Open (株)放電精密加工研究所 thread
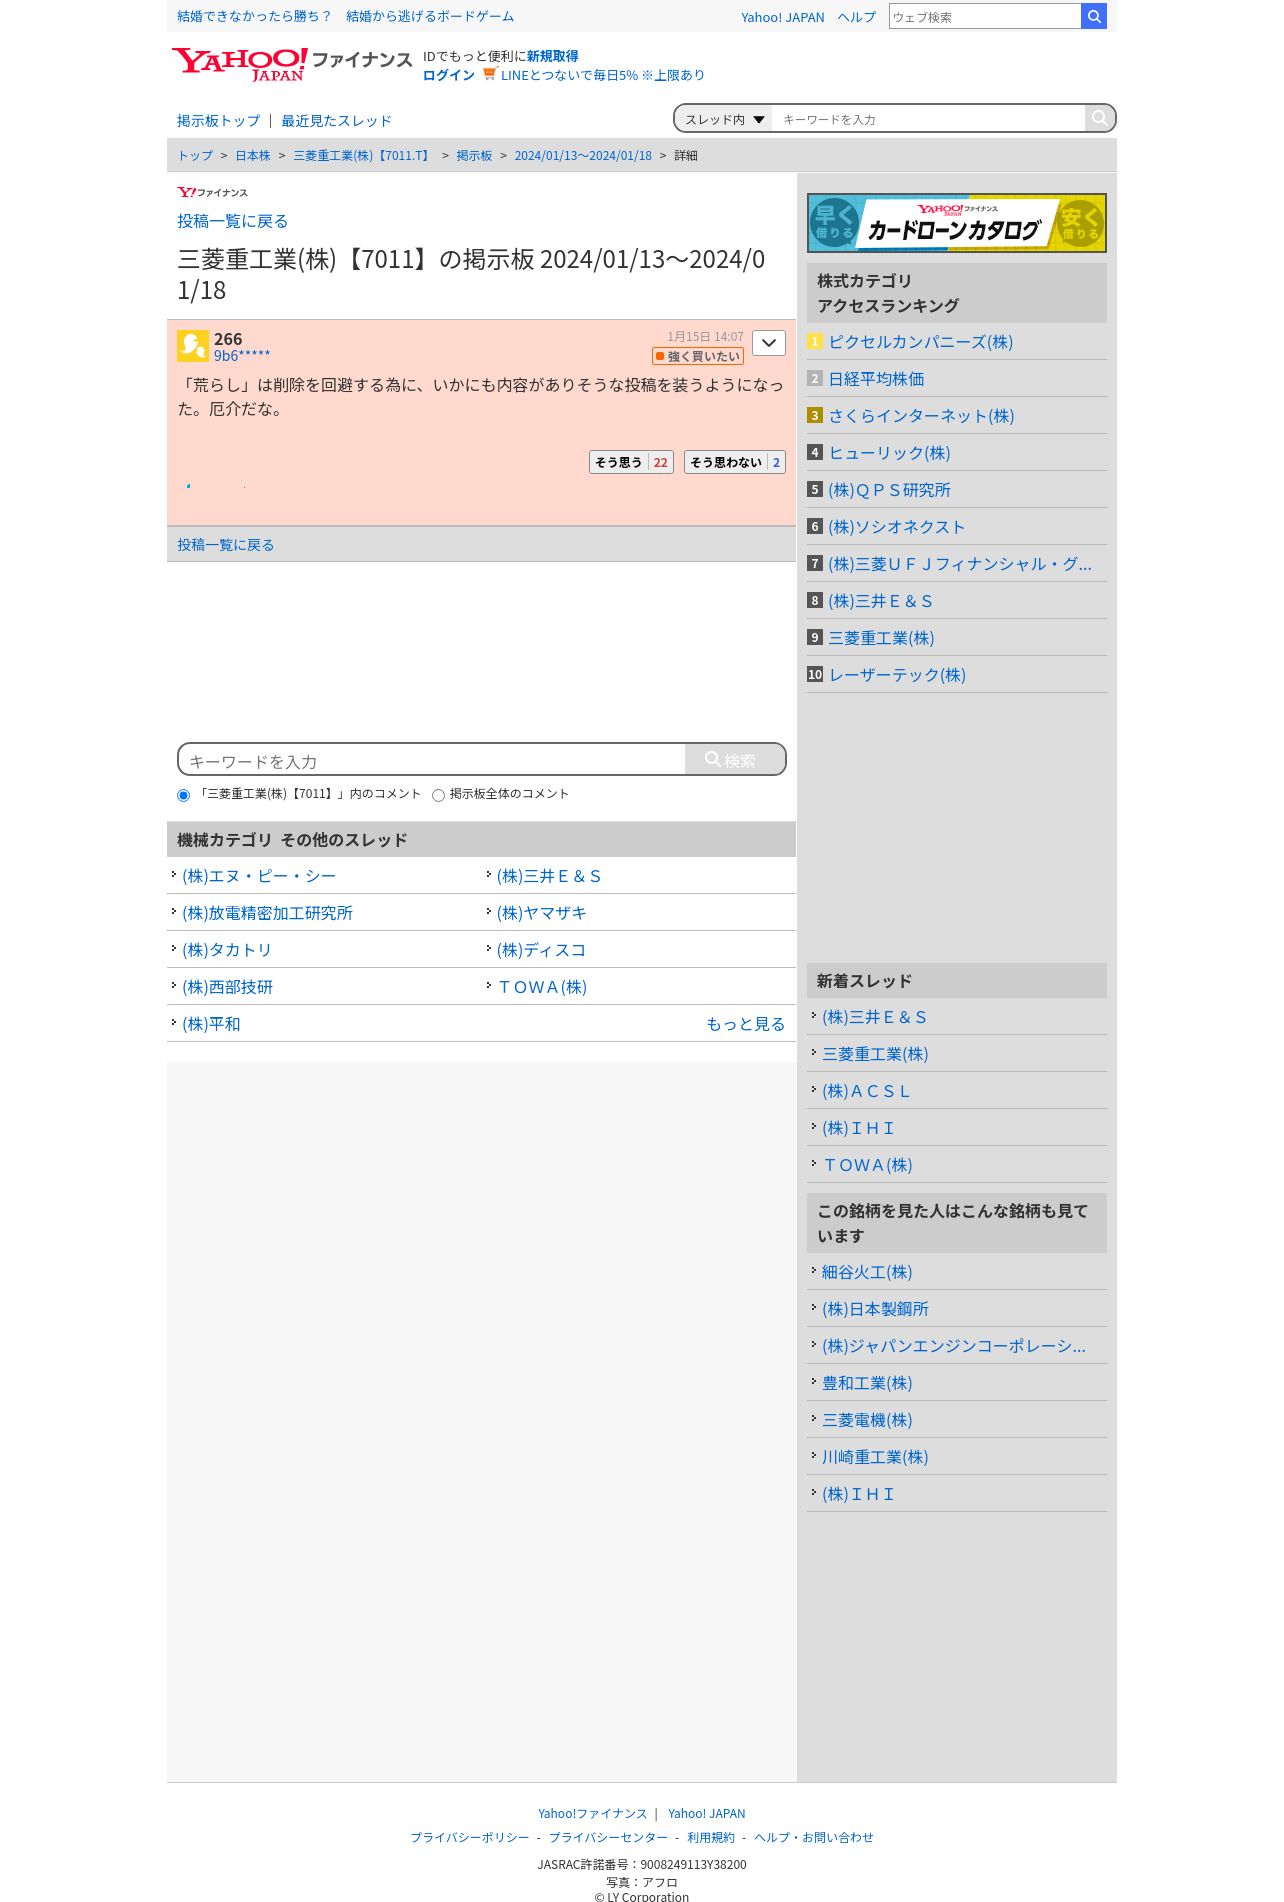 tap(267, 913)
